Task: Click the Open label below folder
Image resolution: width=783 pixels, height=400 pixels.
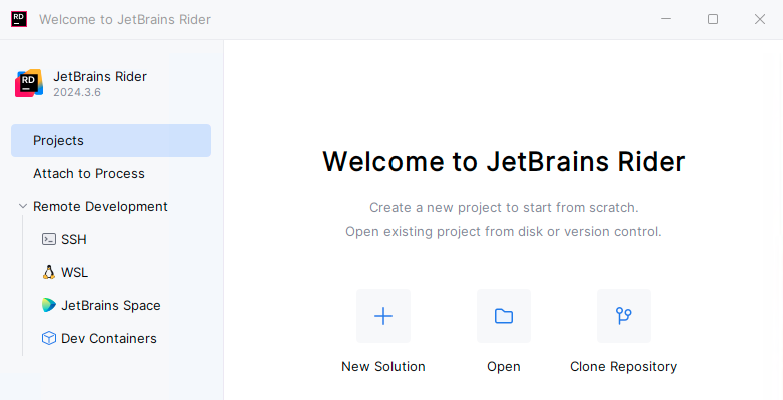Action: pyautogui.click(x=504, y=367)
